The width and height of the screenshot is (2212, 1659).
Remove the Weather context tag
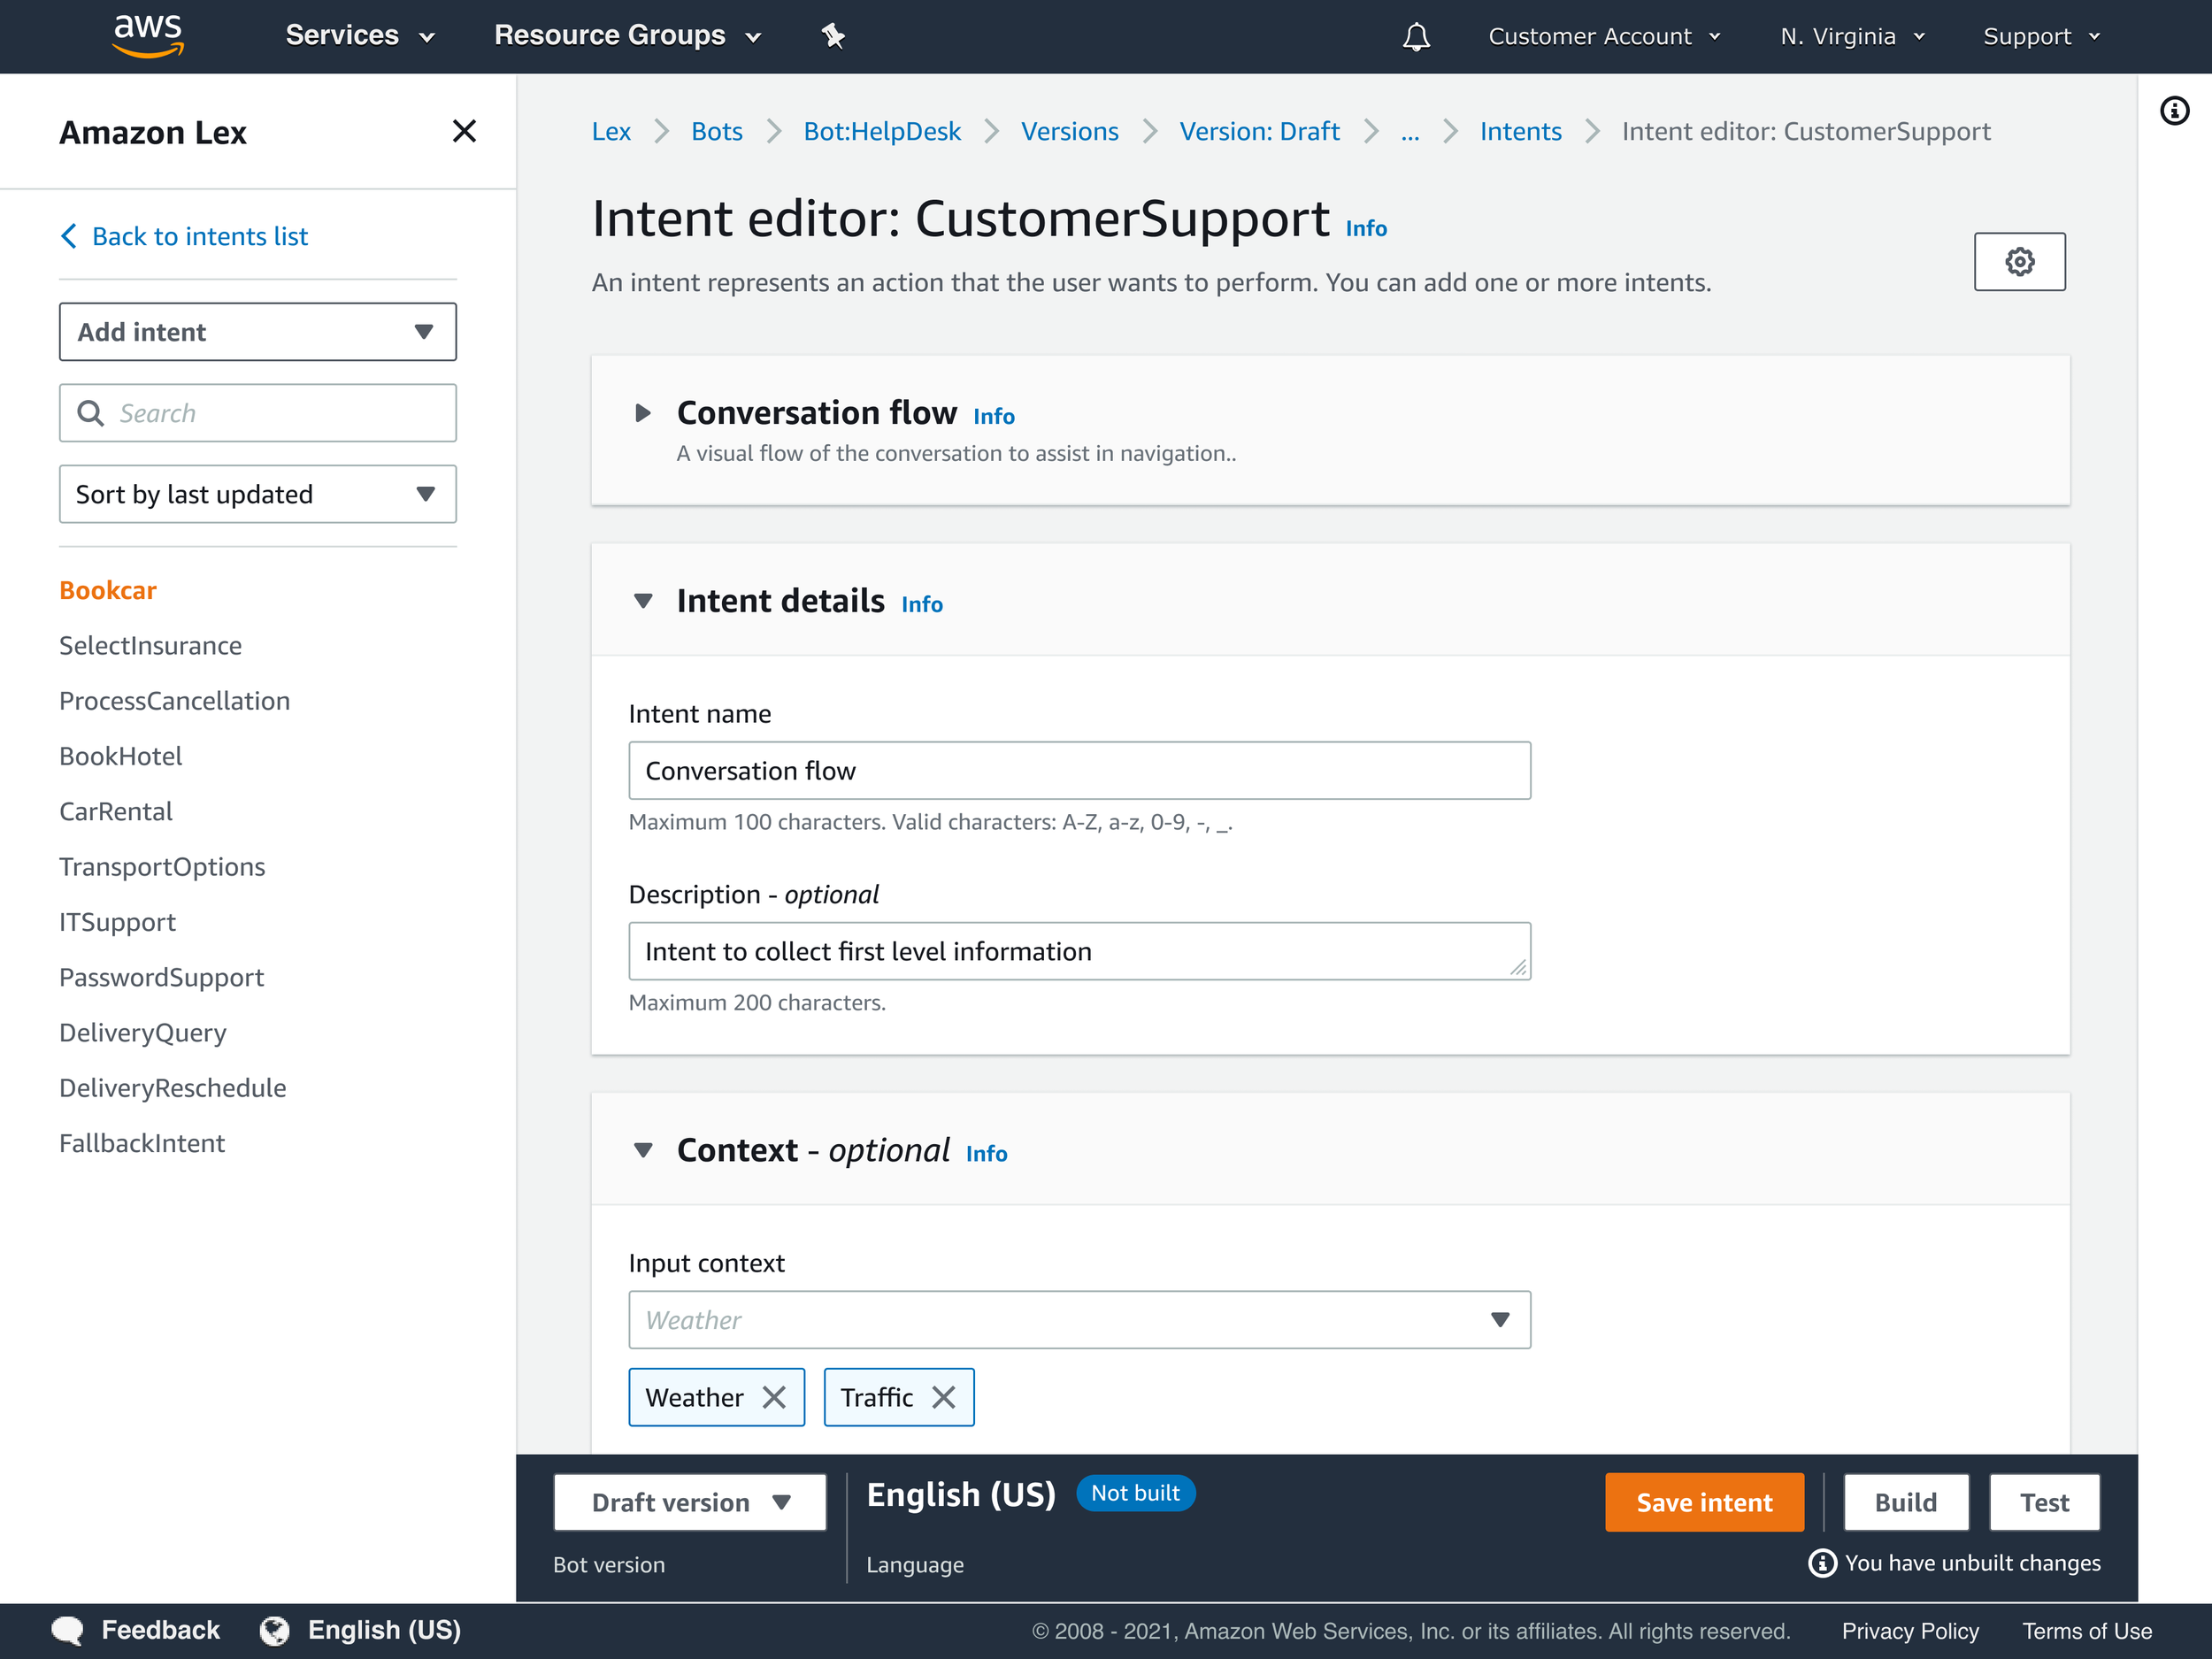[774, 1397]
